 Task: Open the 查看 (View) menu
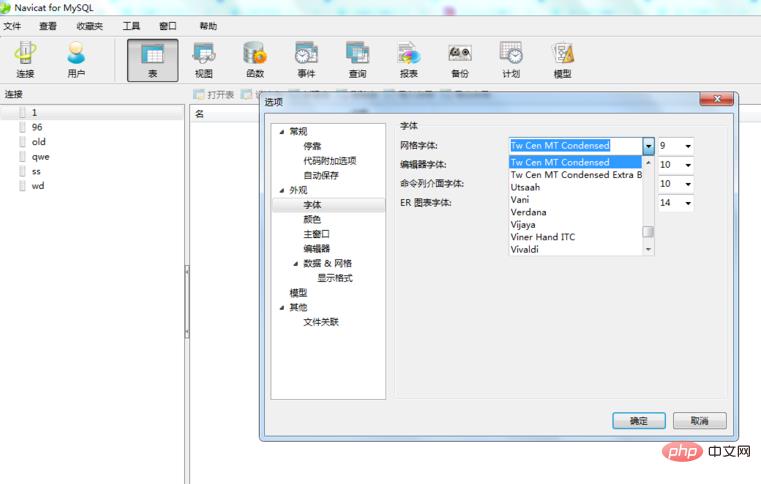click(48, 26)
